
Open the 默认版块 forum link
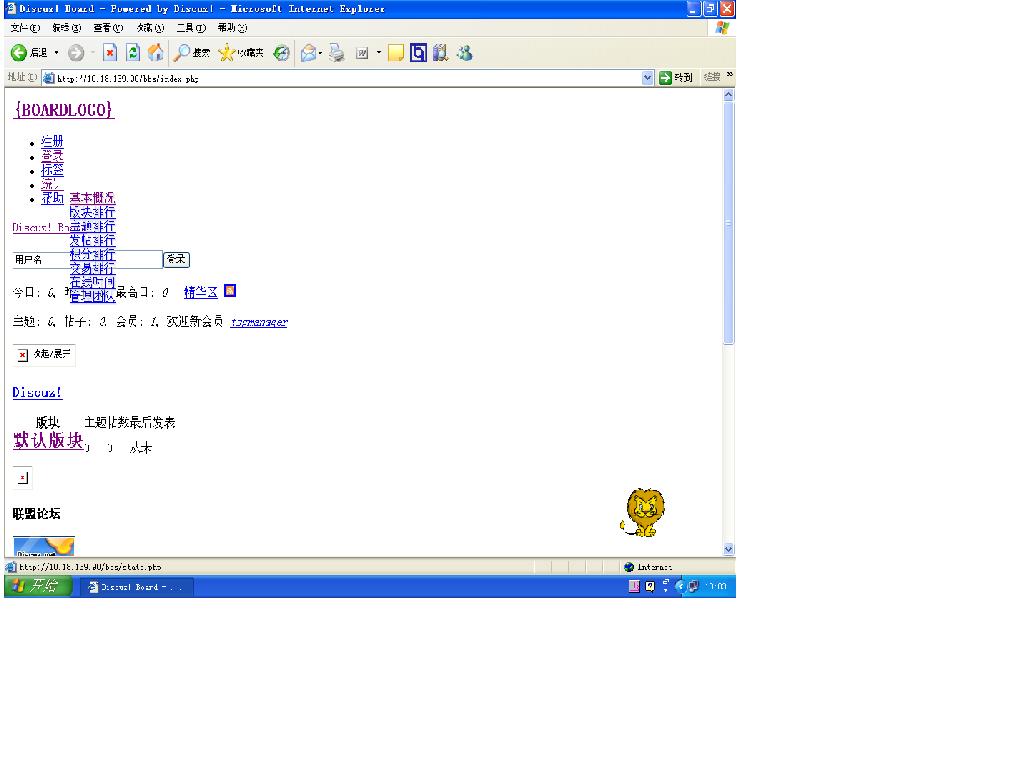click(x=48, y=441)
